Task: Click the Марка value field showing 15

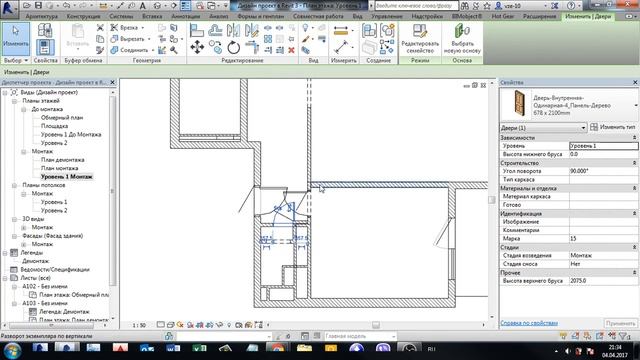Action: (604, 238)
